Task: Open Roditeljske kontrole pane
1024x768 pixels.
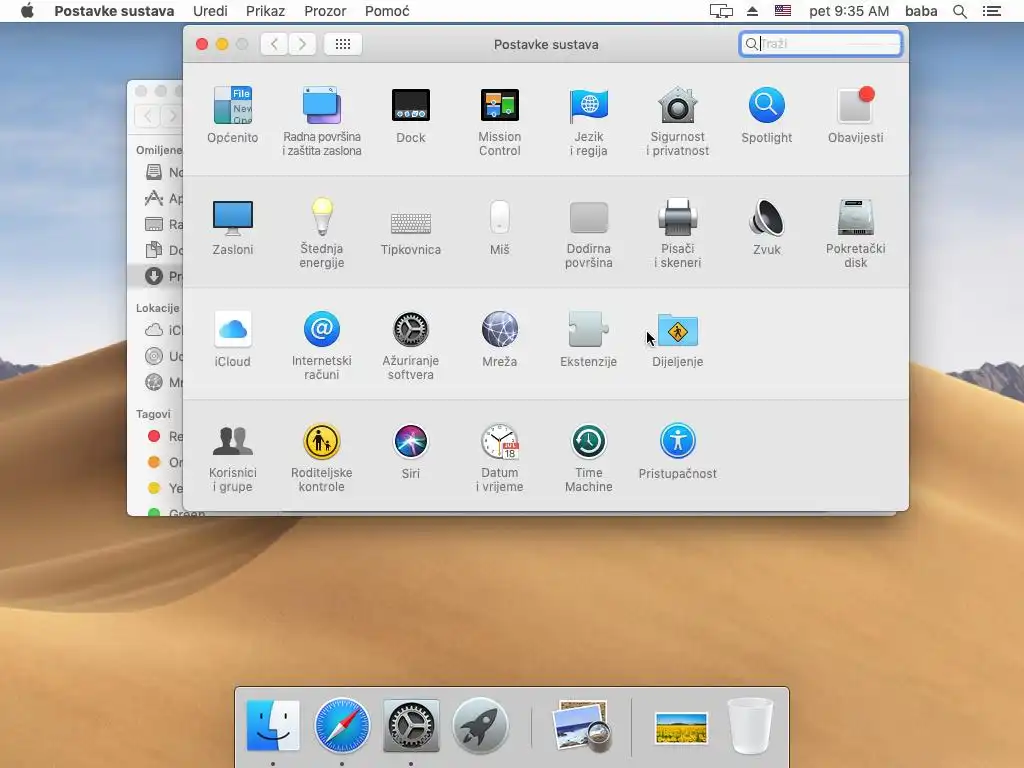Action: (322, 457)
